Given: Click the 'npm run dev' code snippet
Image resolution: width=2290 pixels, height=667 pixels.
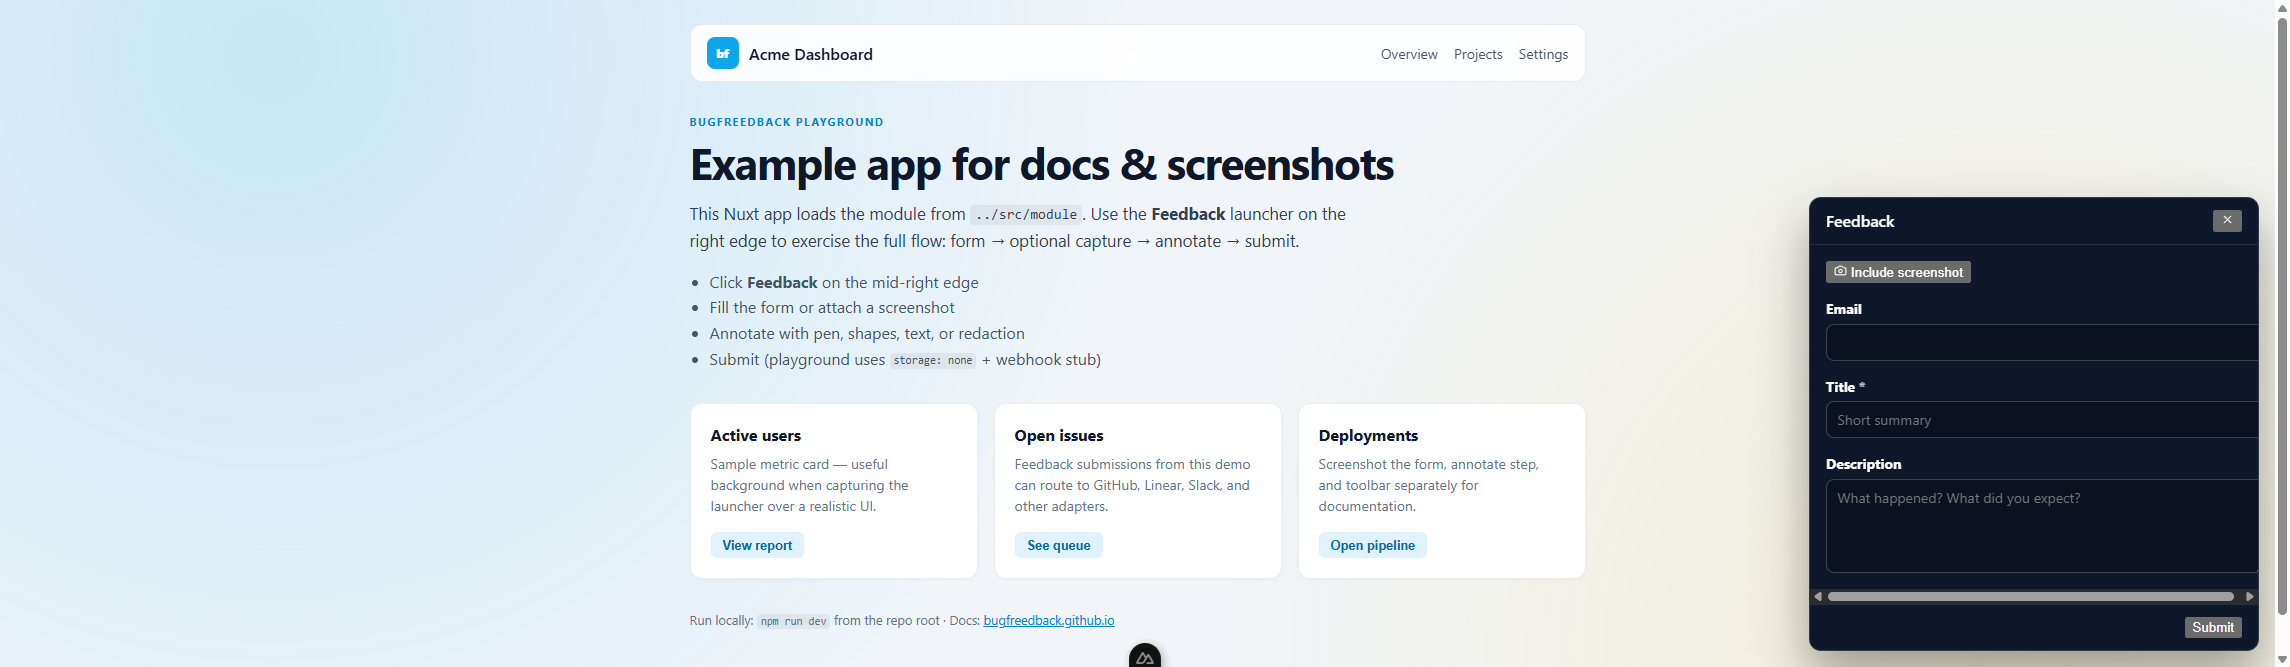Looking at the screenshot, I should point(793,622).
